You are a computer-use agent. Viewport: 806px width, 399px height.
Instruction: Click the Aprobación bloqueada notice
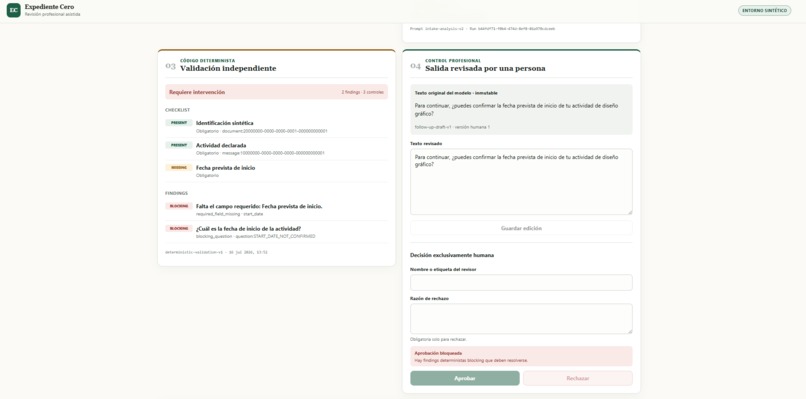(x=521, y=356)
